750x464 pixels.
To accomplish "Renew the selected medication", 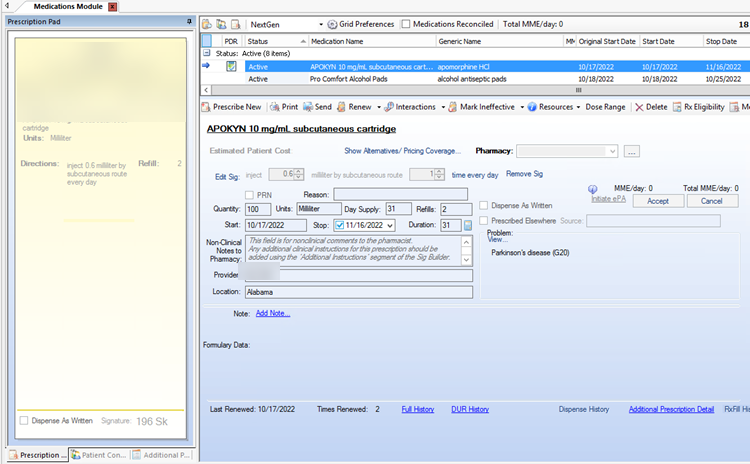I will 354,107.
